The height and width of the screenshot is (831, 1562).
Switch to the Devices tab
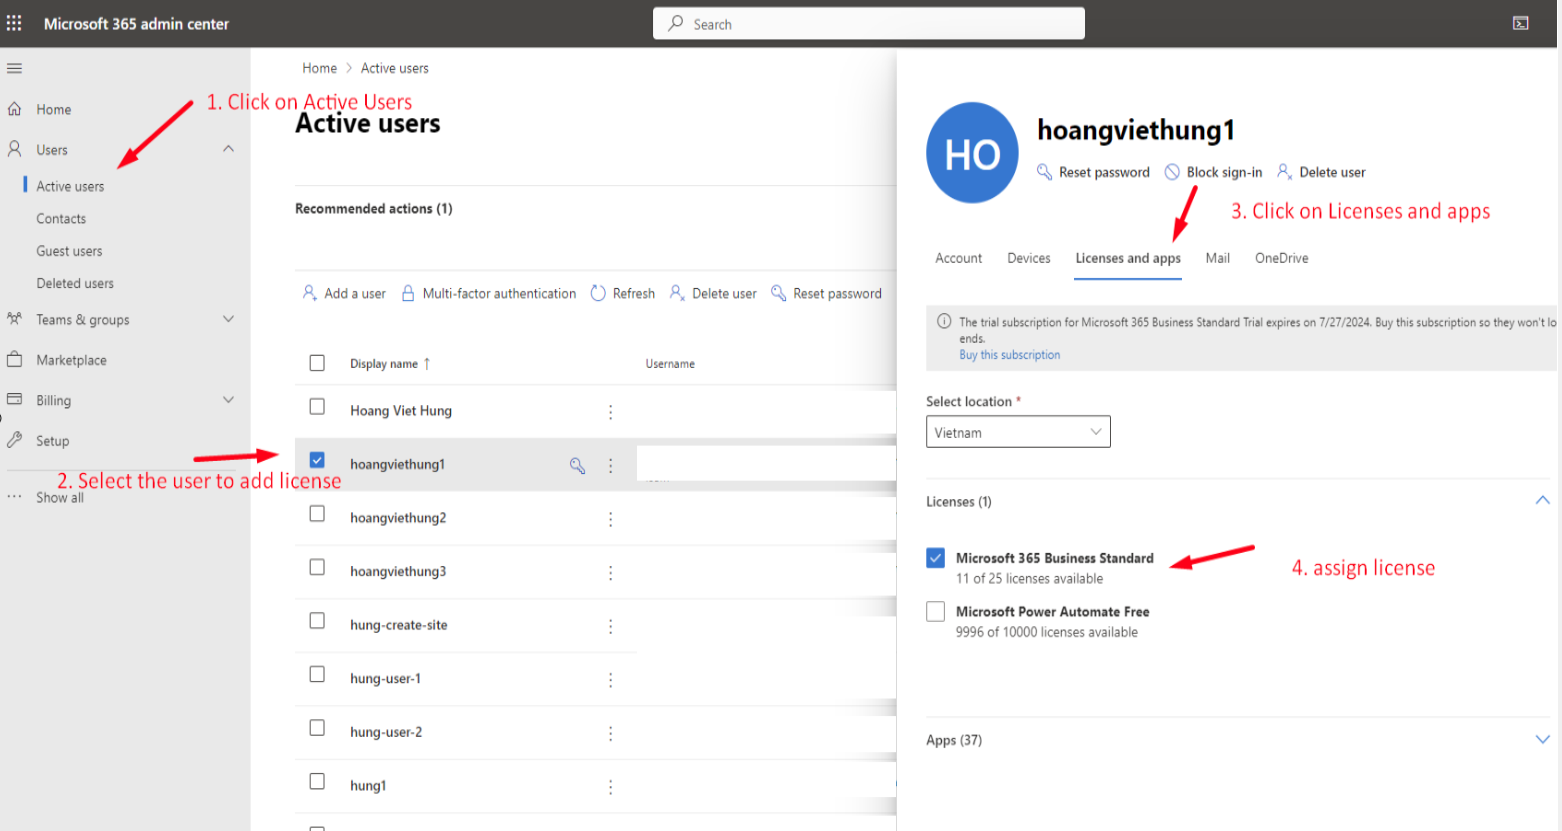point(1028,258)
